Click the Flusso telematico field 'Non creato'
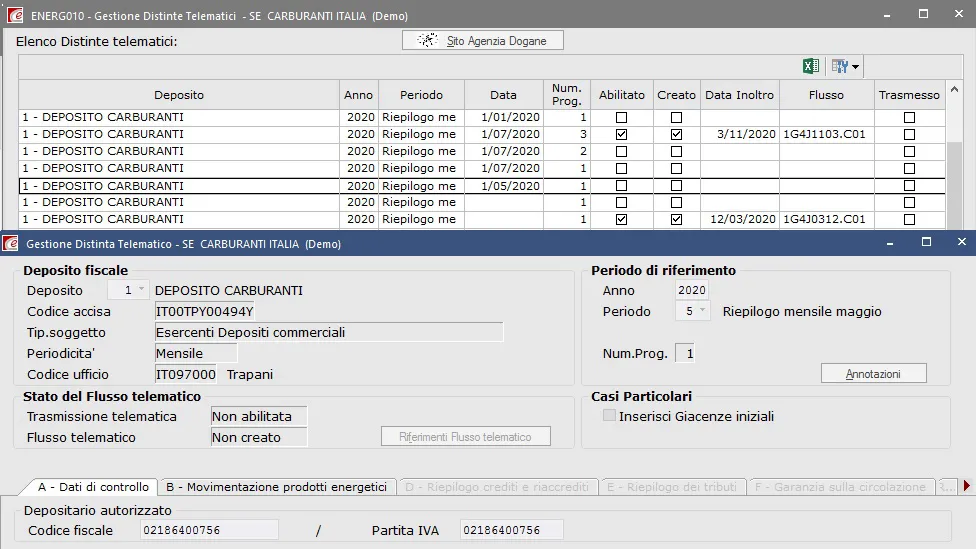 click(259, 438)
